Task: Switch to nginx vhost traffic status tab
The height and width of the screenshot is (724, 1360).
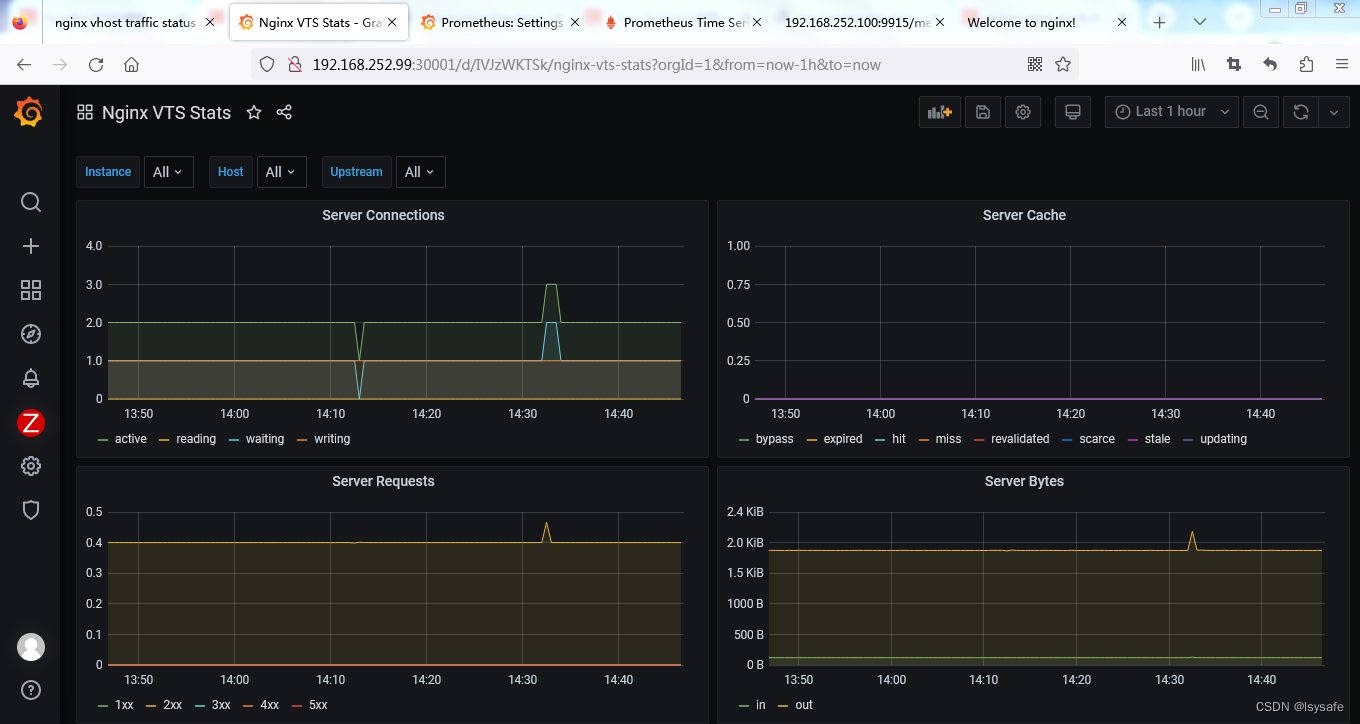Action: click(x=125, y=22)
